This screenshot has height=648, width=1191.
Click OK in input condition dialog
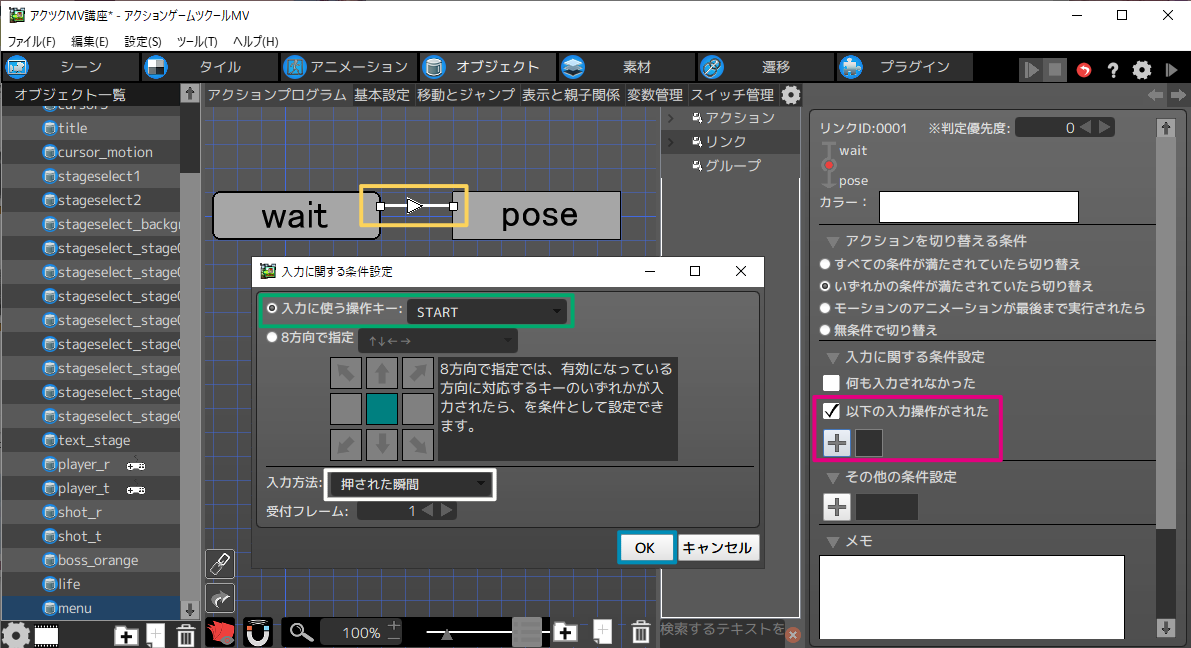645,548
